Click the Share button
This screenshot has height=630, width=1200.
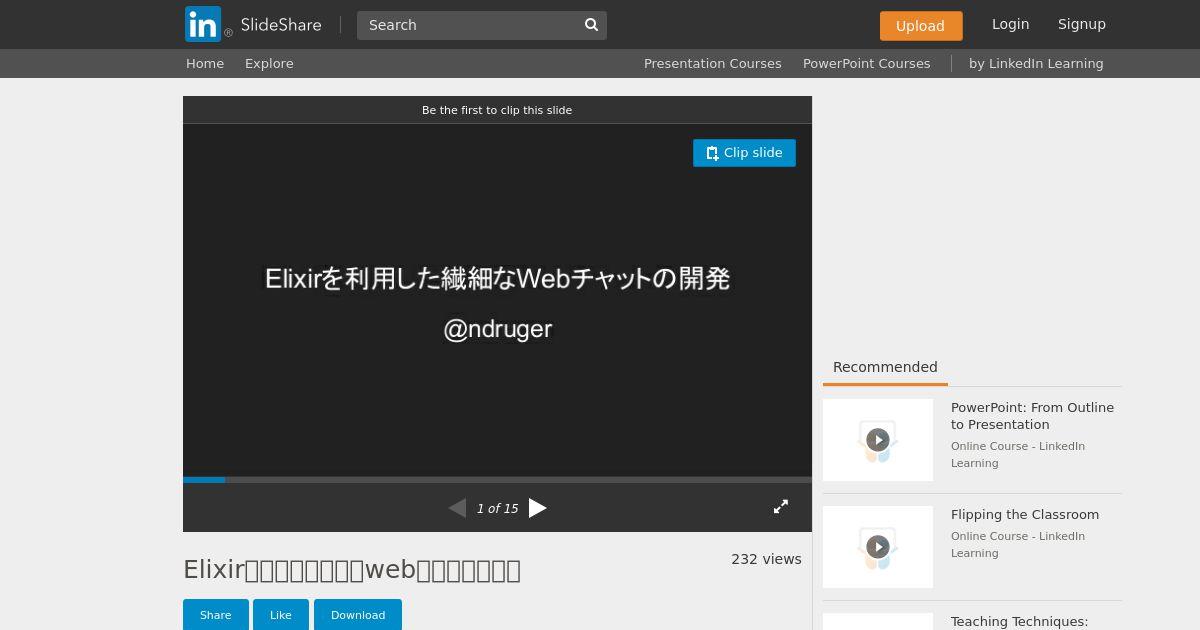(215, 615)
